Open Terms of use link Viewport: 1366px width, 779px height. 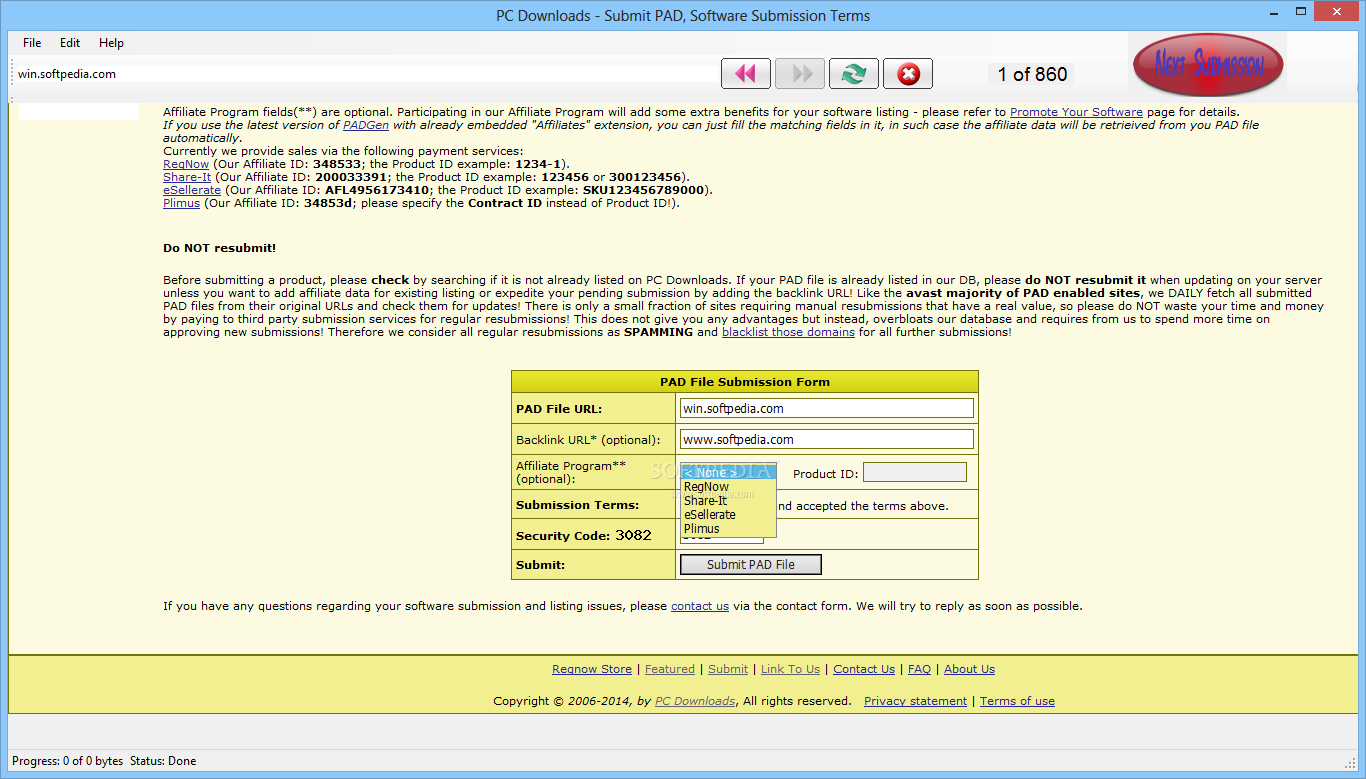1017,701
